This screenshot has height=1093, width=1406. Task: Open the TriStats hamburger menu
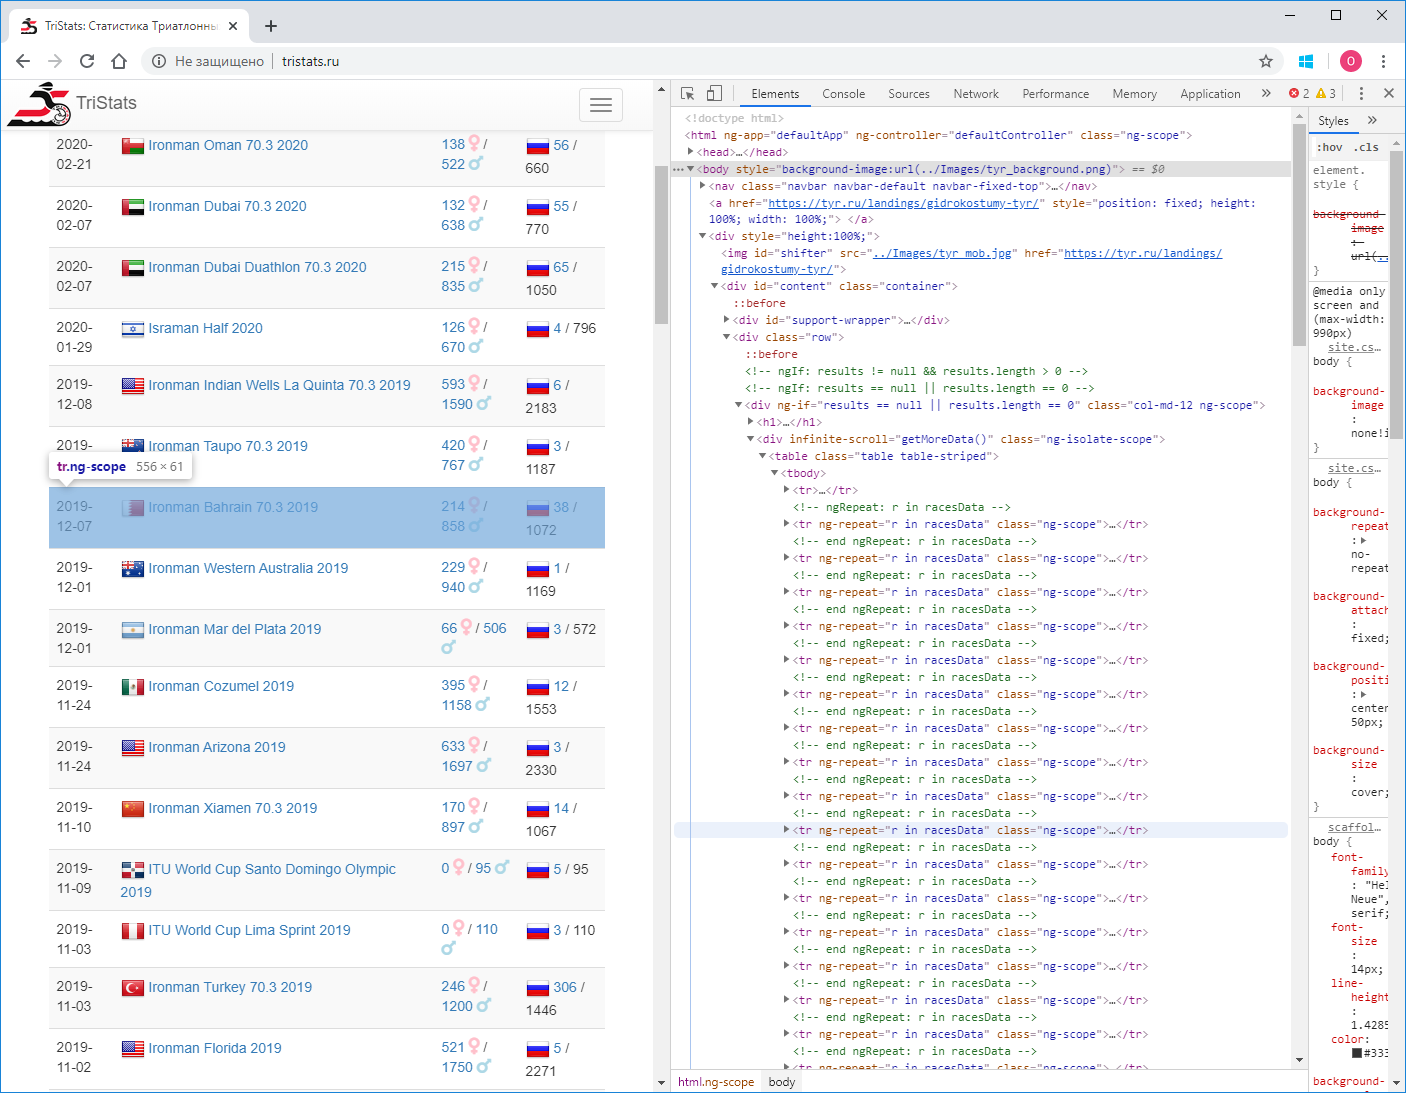601,105
